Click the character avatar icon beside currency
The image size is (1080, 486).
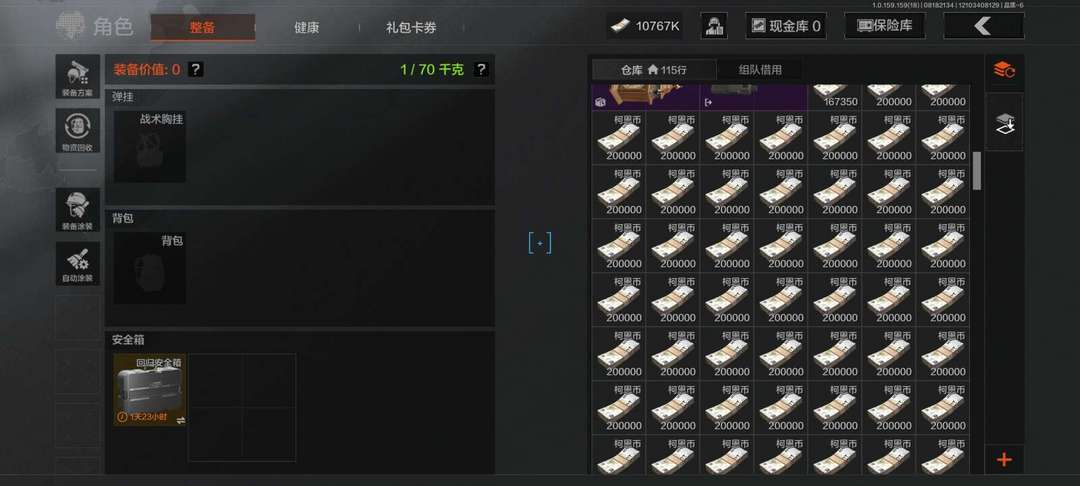[x=714, y=26]
